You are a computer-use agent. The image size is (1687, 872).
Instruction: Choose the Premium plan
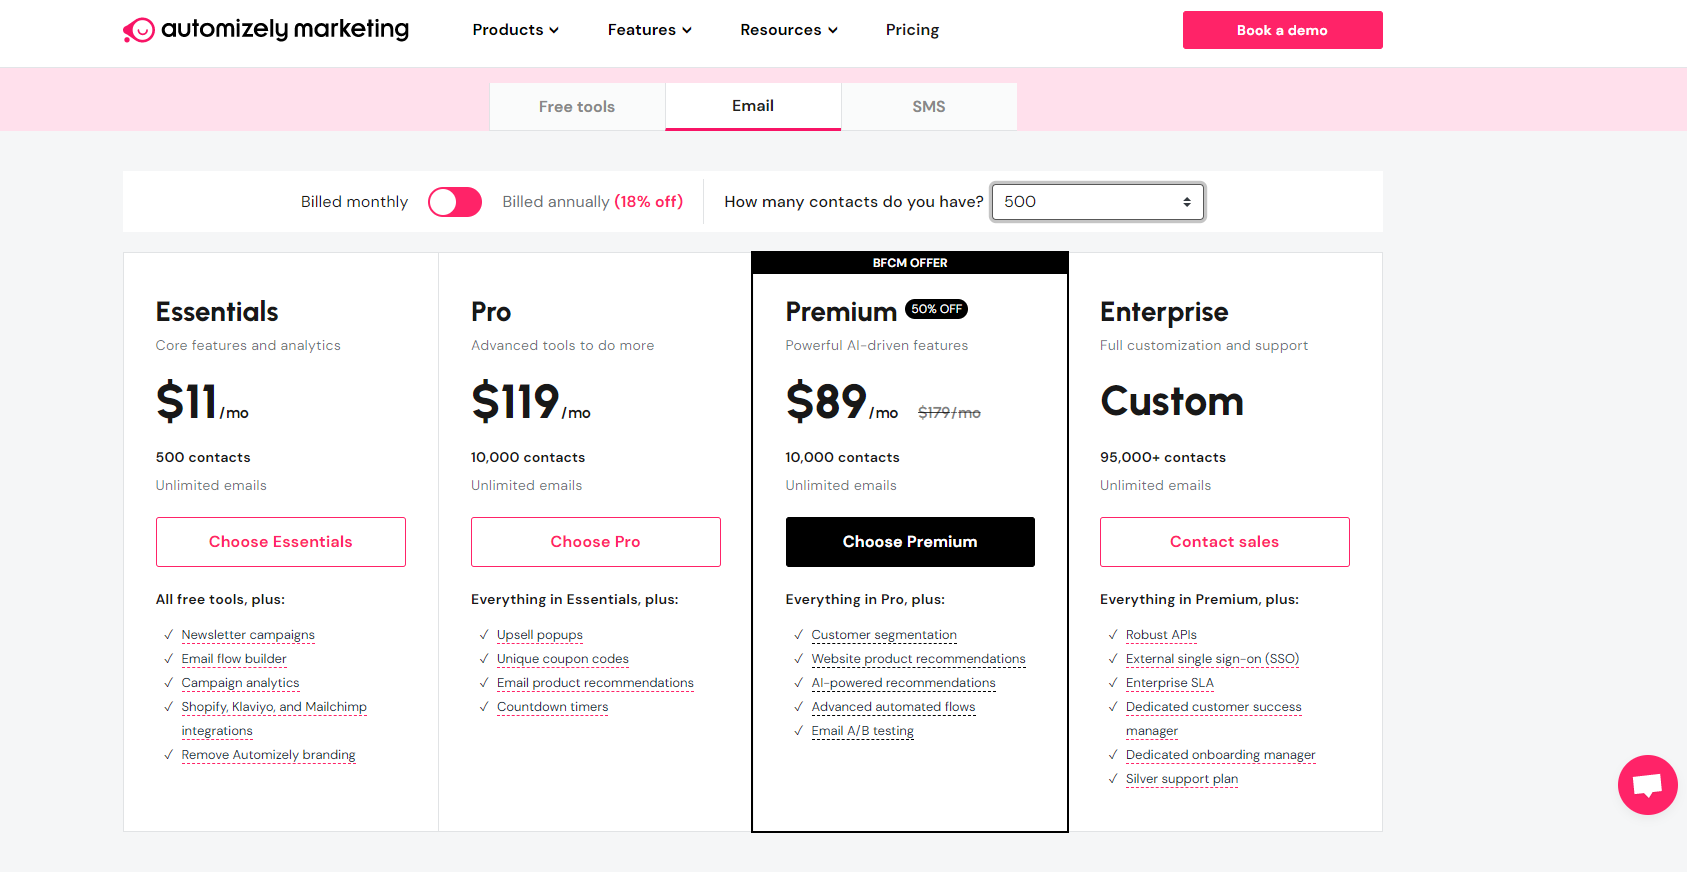coord(910,542)
